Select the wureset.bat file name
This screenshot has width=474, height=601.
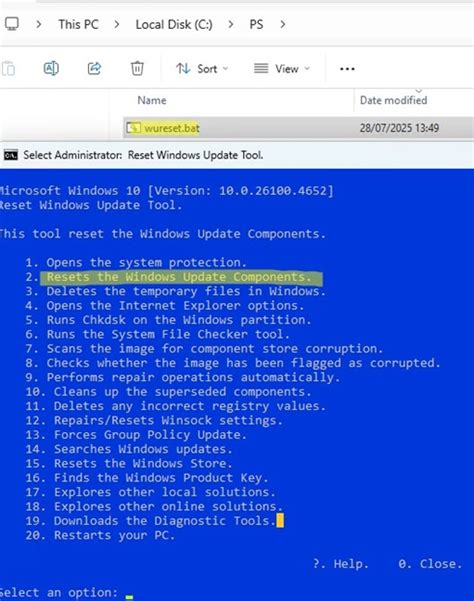coord(172,128)
